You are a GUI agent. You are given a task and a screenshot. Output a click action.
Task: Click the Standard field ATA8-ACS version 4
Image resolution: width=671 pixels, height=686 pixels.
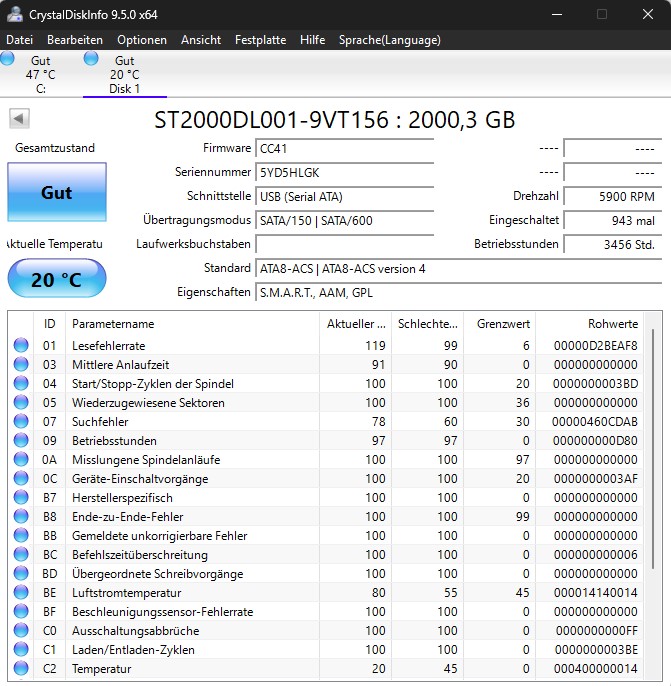[458, 268]
